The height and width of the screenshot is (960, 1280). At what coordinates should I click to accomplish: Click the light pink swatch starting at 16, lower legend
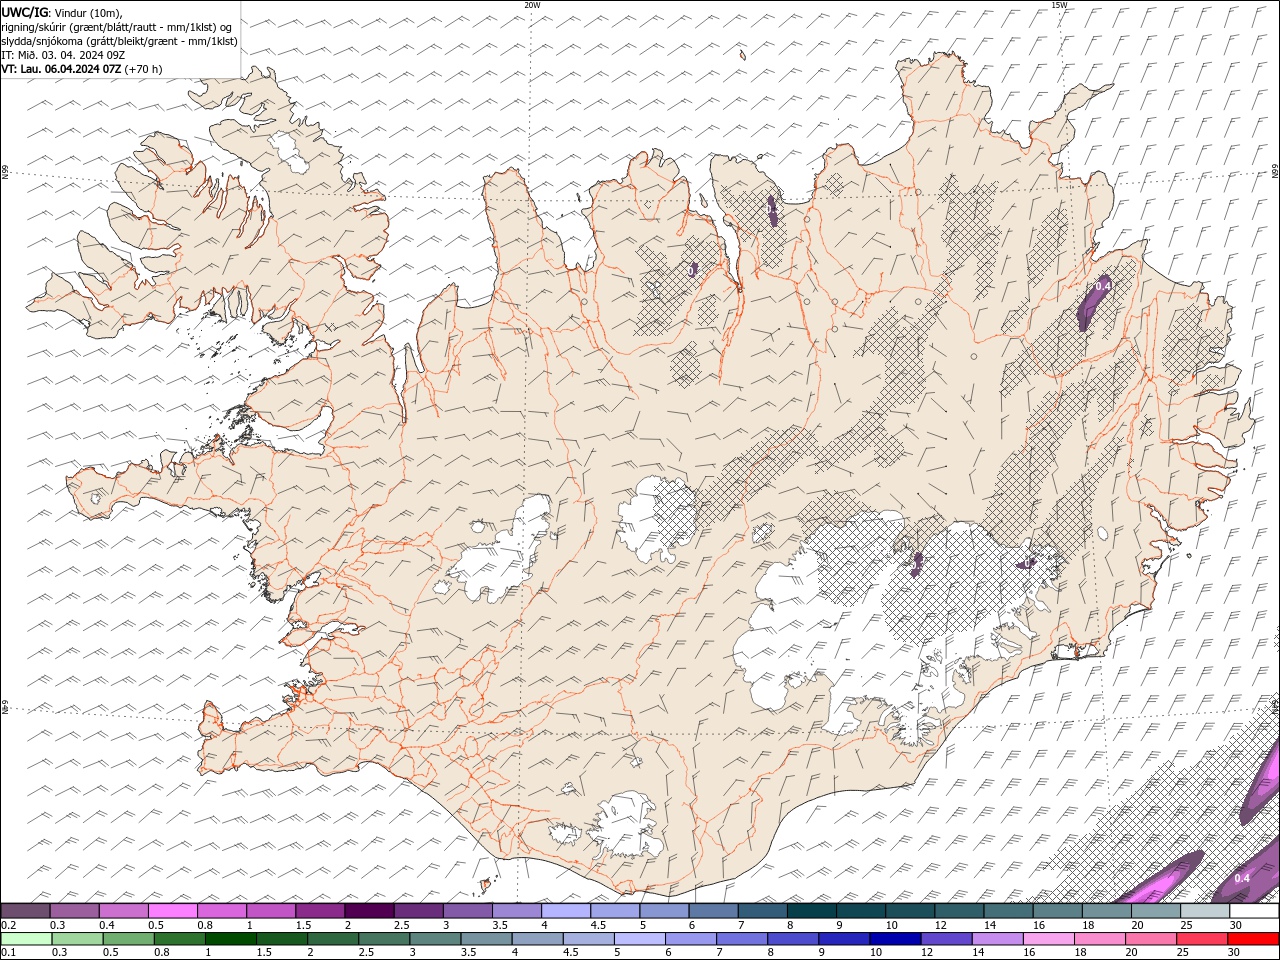click(1048, 938)
